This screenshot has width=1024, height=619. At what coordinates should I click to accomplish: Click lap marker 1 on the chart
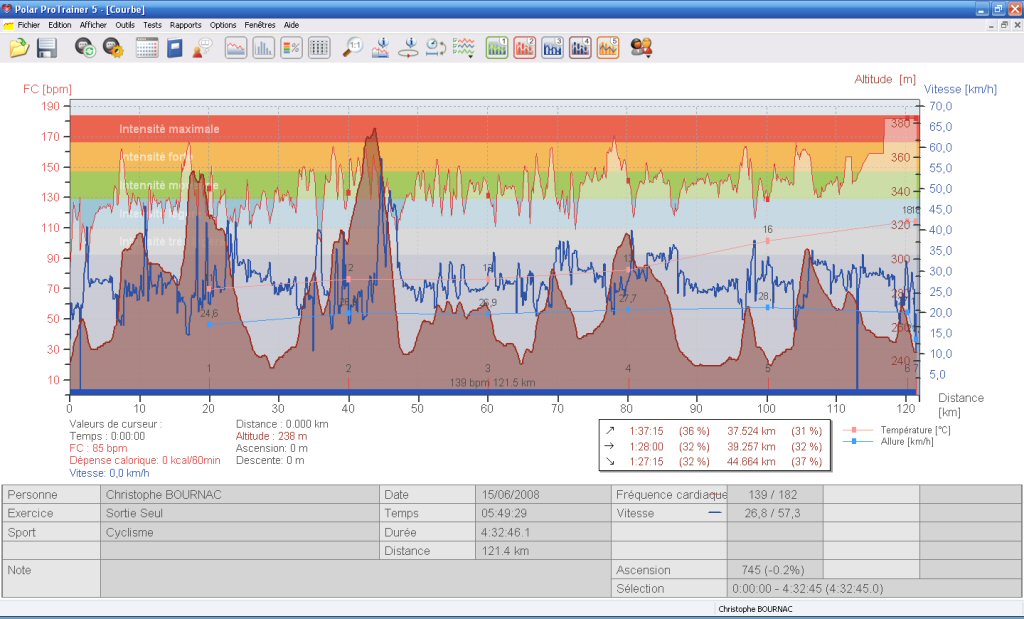tap(209, 368)
